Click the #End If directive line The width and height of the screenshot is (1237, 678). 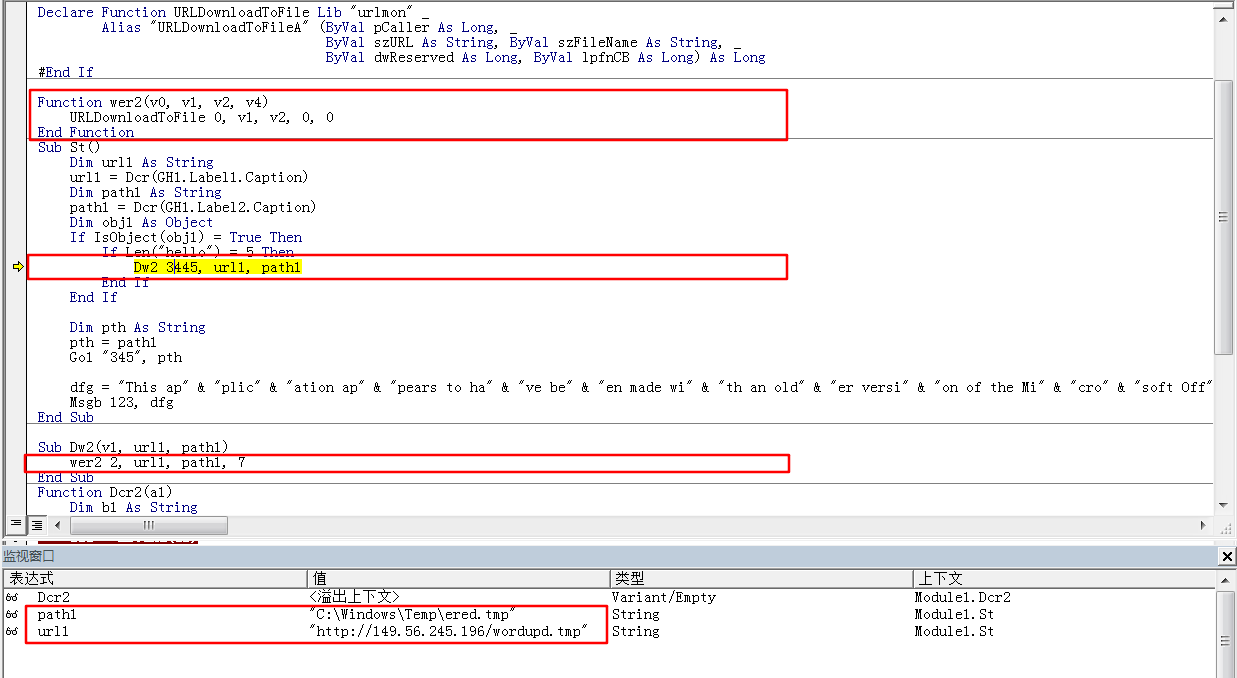65,72
